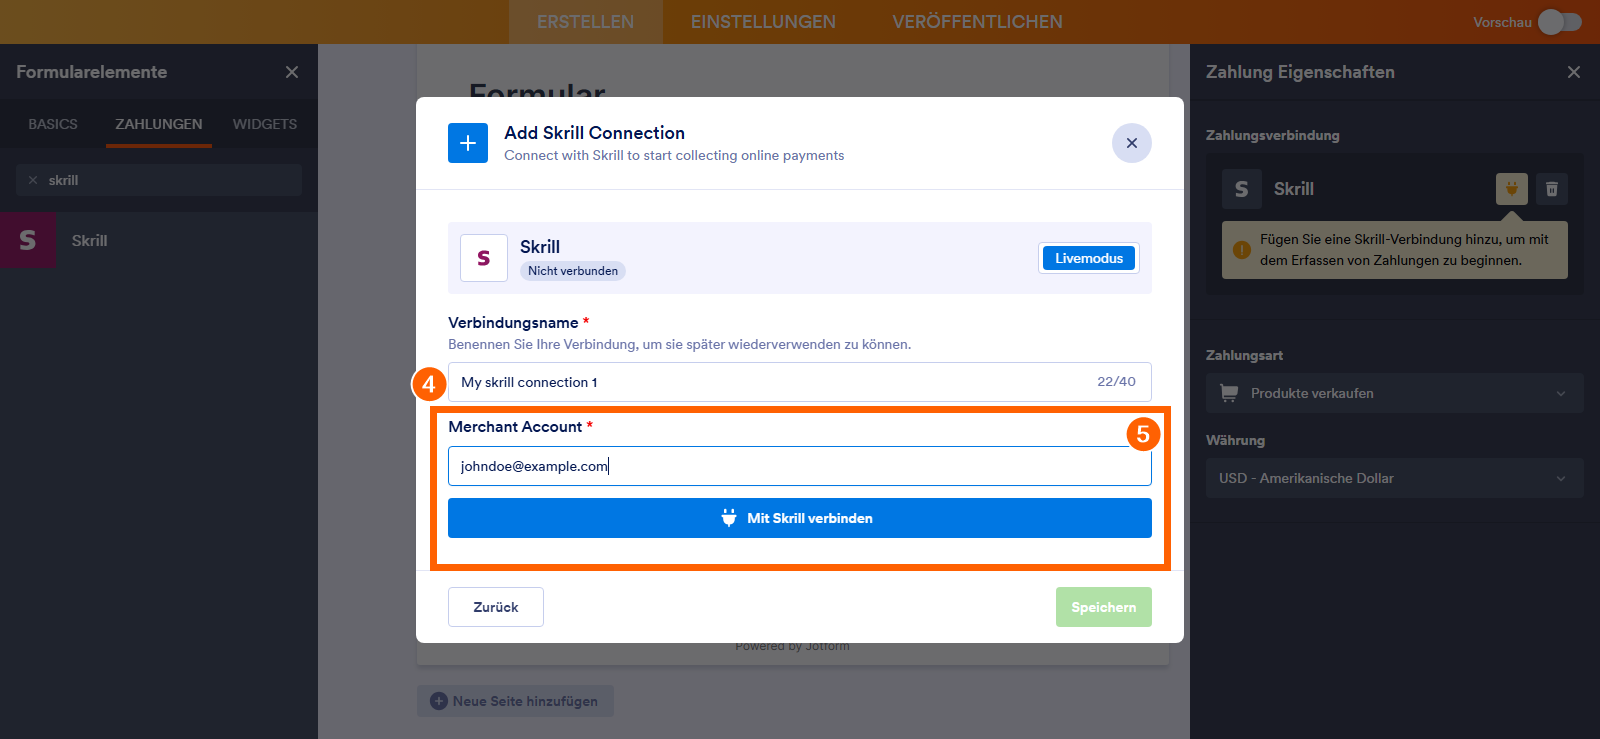Click the Zurück button
Viewport: 1600px width, 739px height.
[x=496, y=607]
